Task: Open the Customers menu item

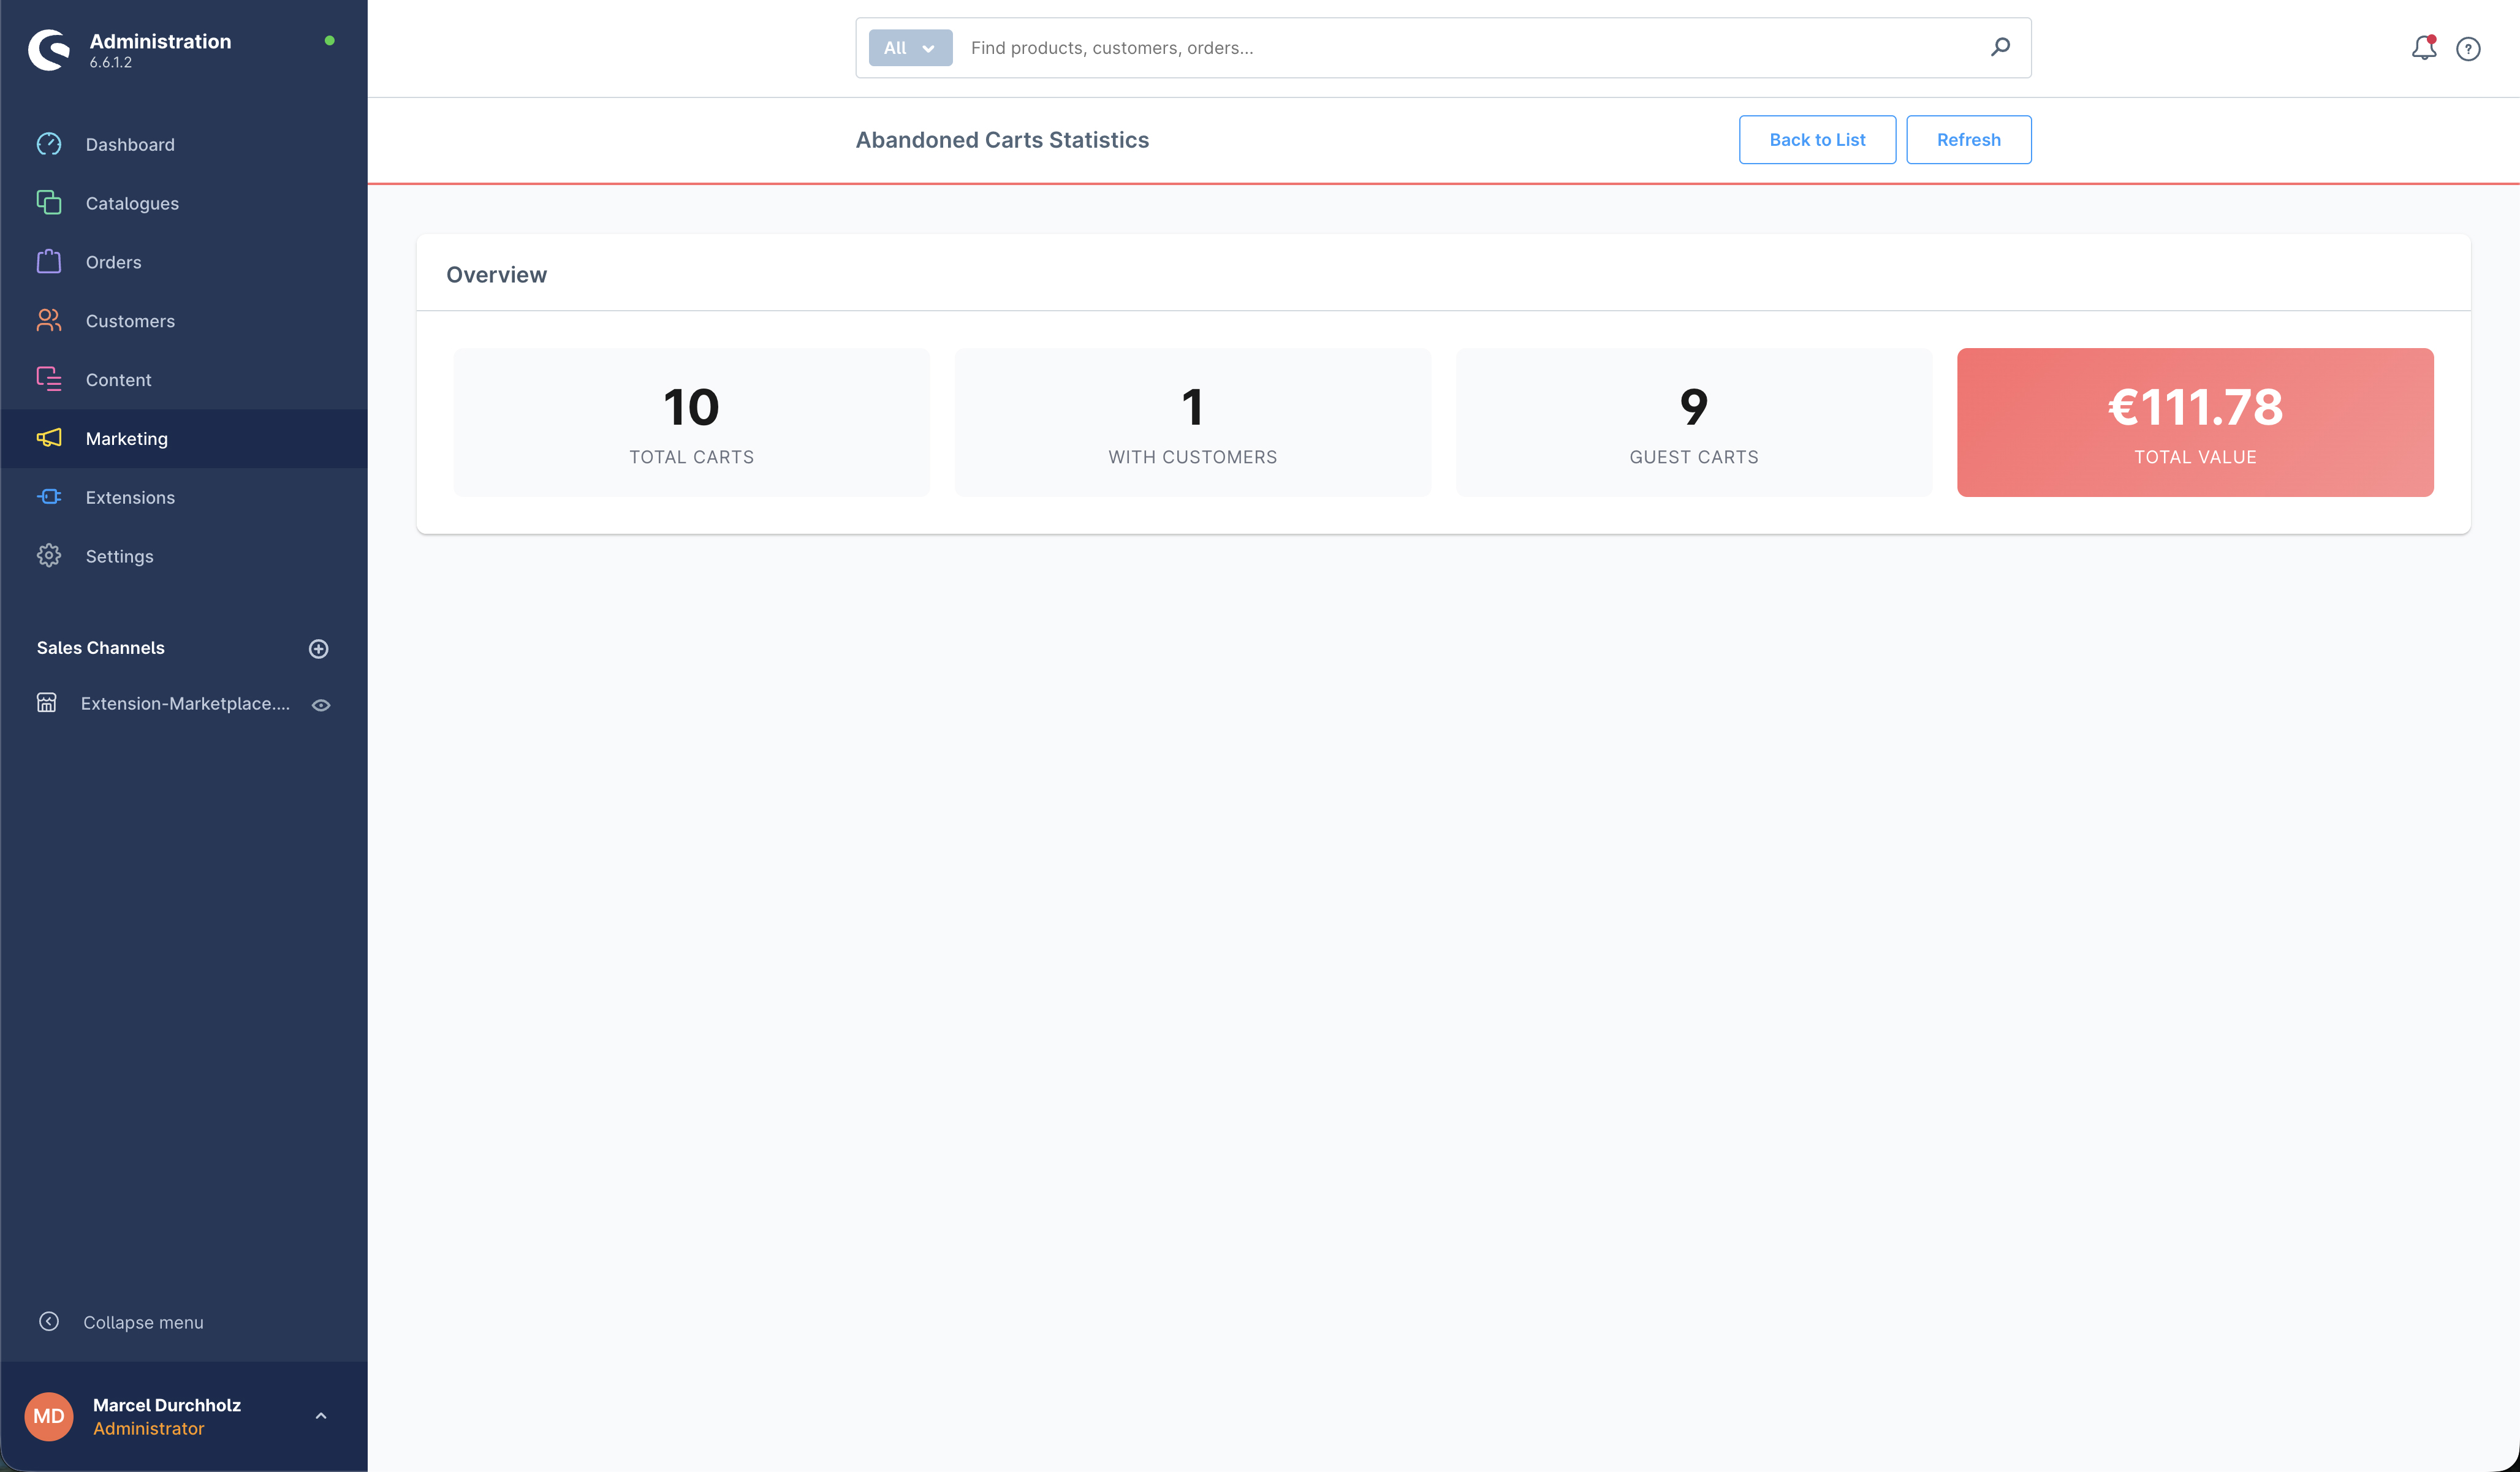Action: click(130, 321)
